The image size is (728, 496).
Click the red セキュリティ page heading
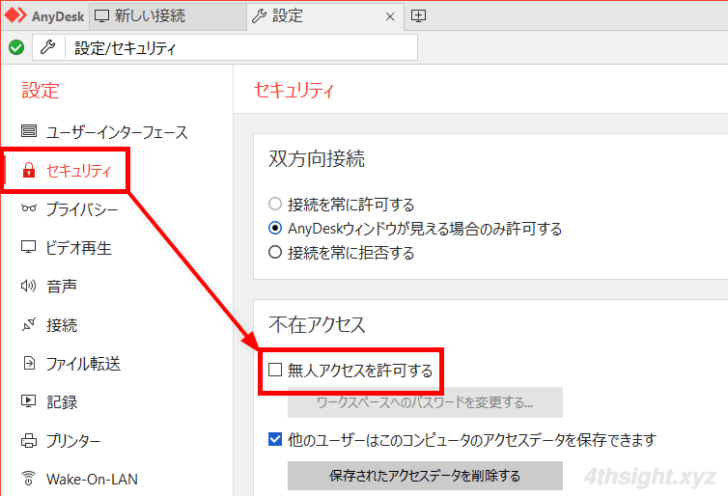(x=293, y=90)
